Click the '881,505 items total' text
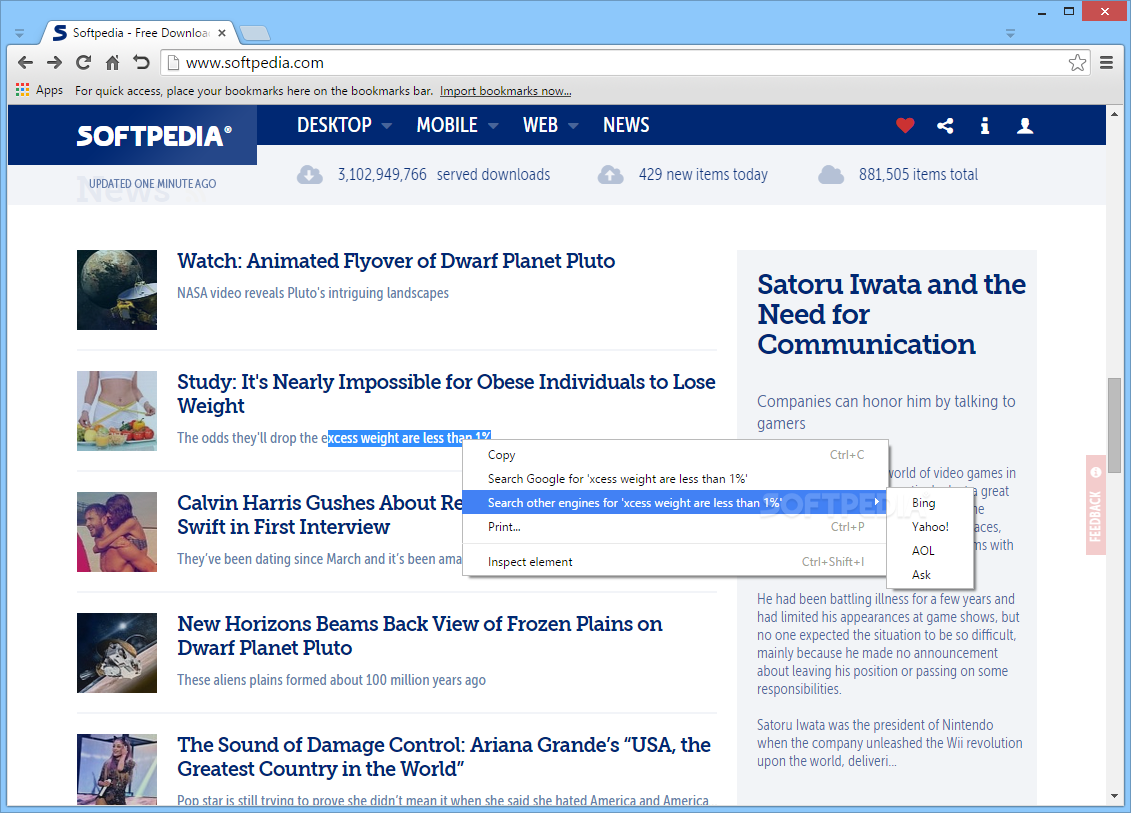This screenshot has width=1131, height=813. 918,175
